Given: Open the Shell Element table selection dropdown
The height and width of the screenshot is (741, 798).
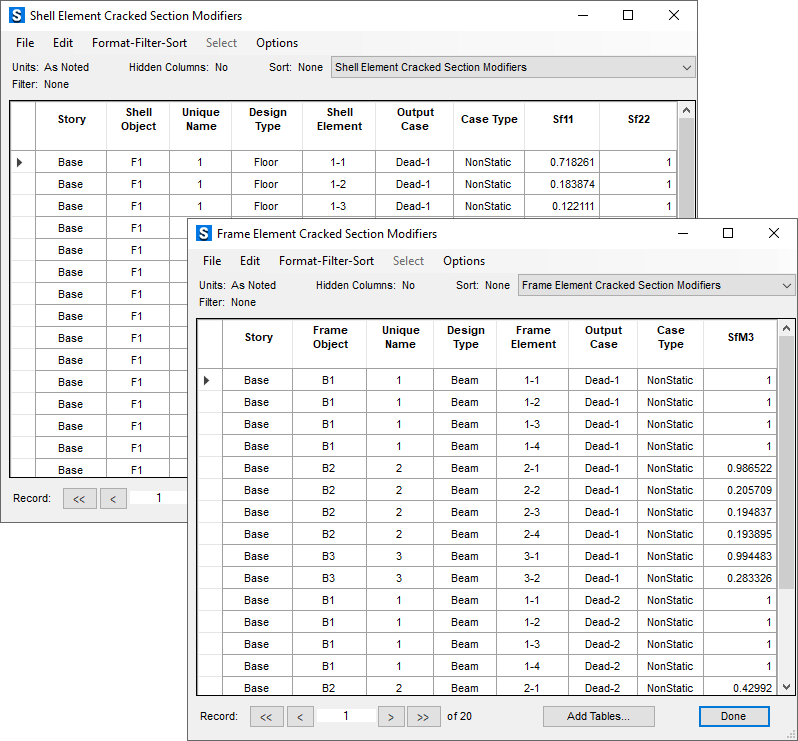Looking at the screenshot, I should 513,67.
